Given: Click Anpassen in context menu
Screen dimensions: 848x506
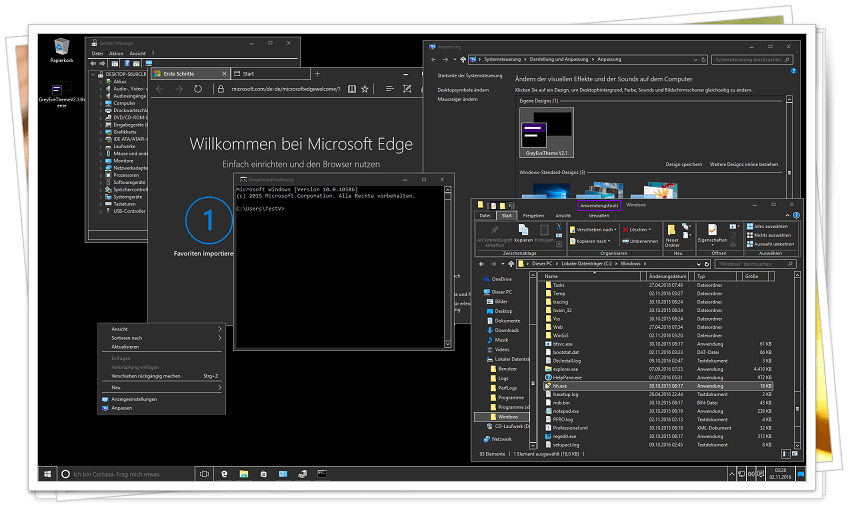Looking at the screenshot, I should tap(161, 408).
